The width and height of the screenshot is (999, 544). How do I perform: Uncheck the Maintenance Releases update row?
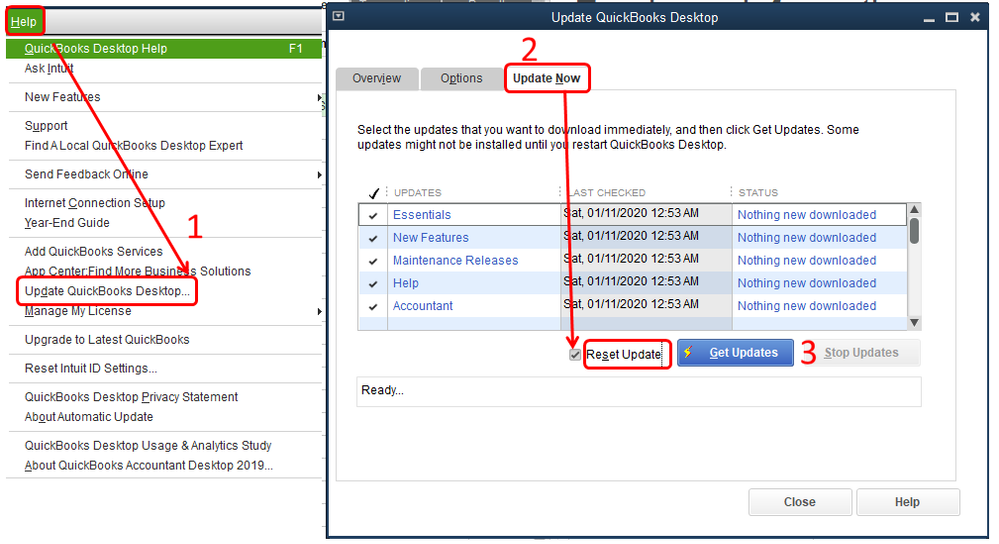[373, 261]
